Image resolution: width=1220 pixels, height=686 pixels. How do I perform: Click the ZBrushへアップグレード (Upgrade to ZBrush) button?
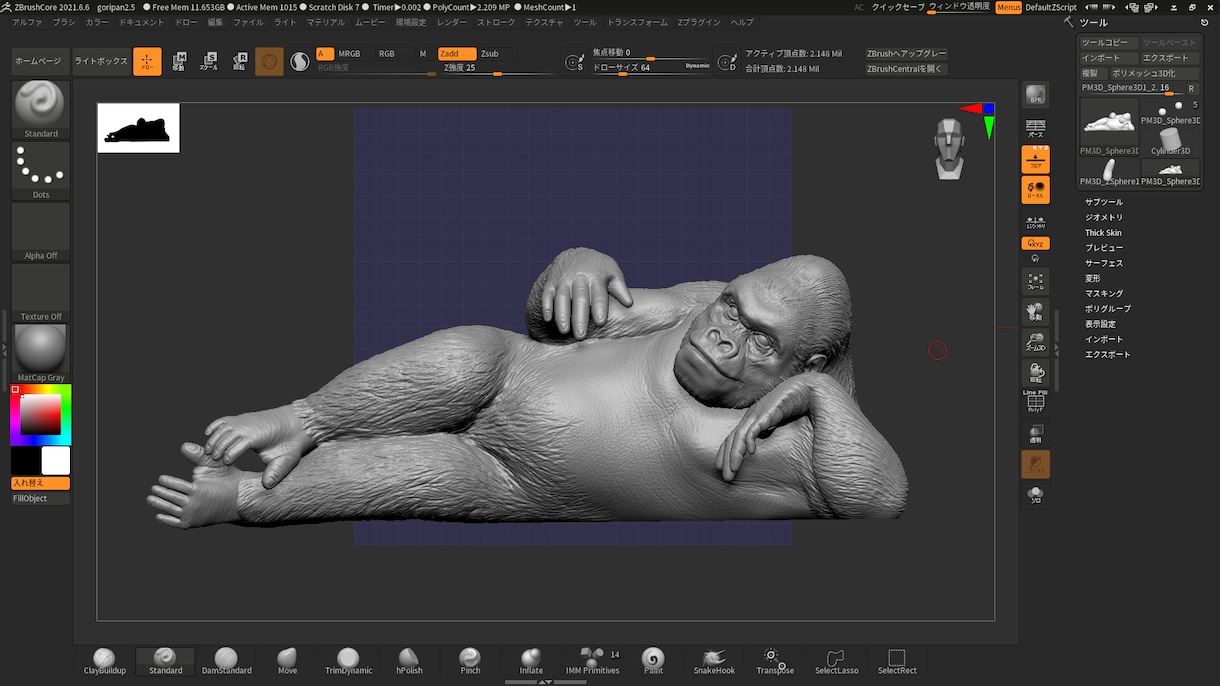(906, 54)
